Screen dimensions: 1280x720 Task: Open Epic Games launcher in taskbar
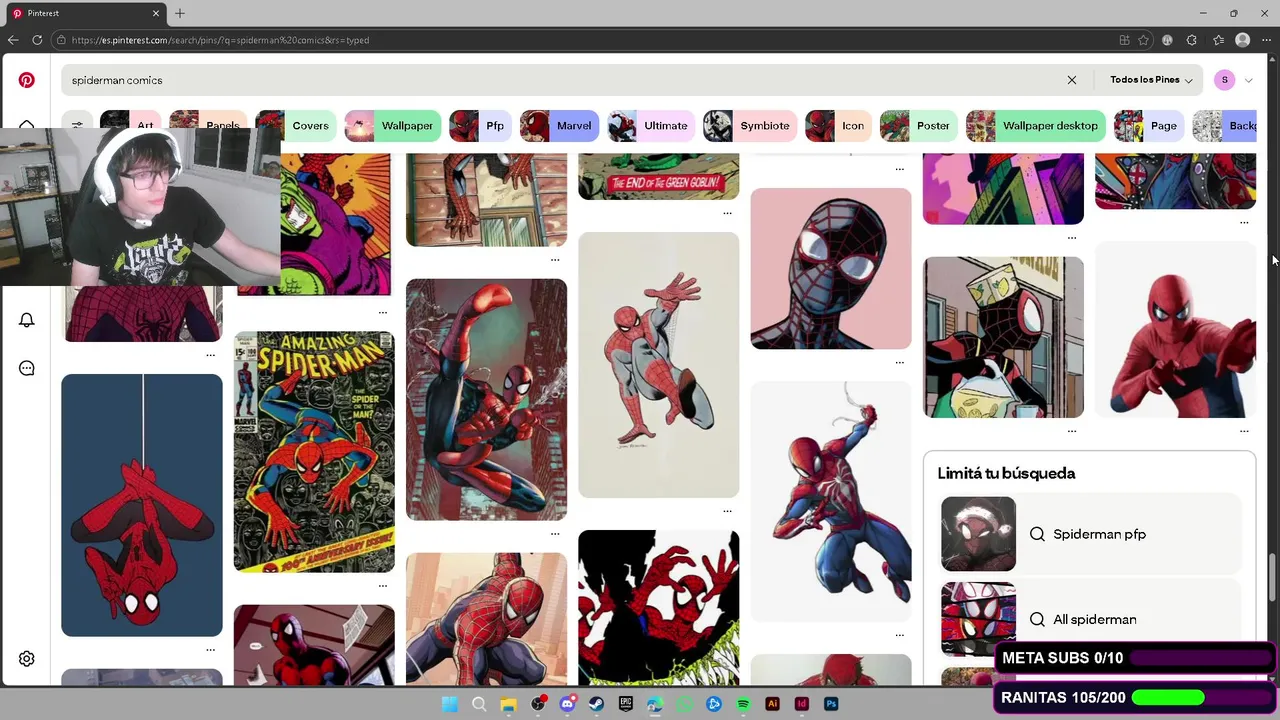point(626,704)
